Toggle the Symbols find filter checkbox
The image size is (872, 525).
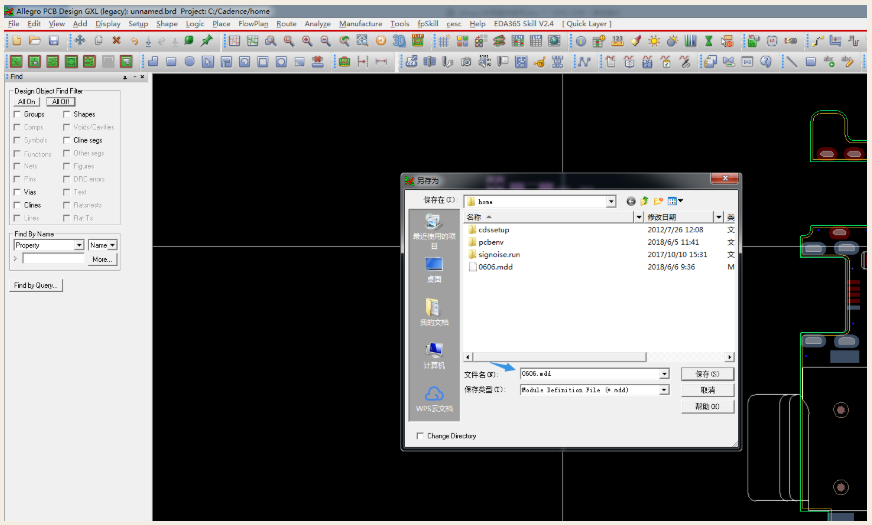click(17, 140)
